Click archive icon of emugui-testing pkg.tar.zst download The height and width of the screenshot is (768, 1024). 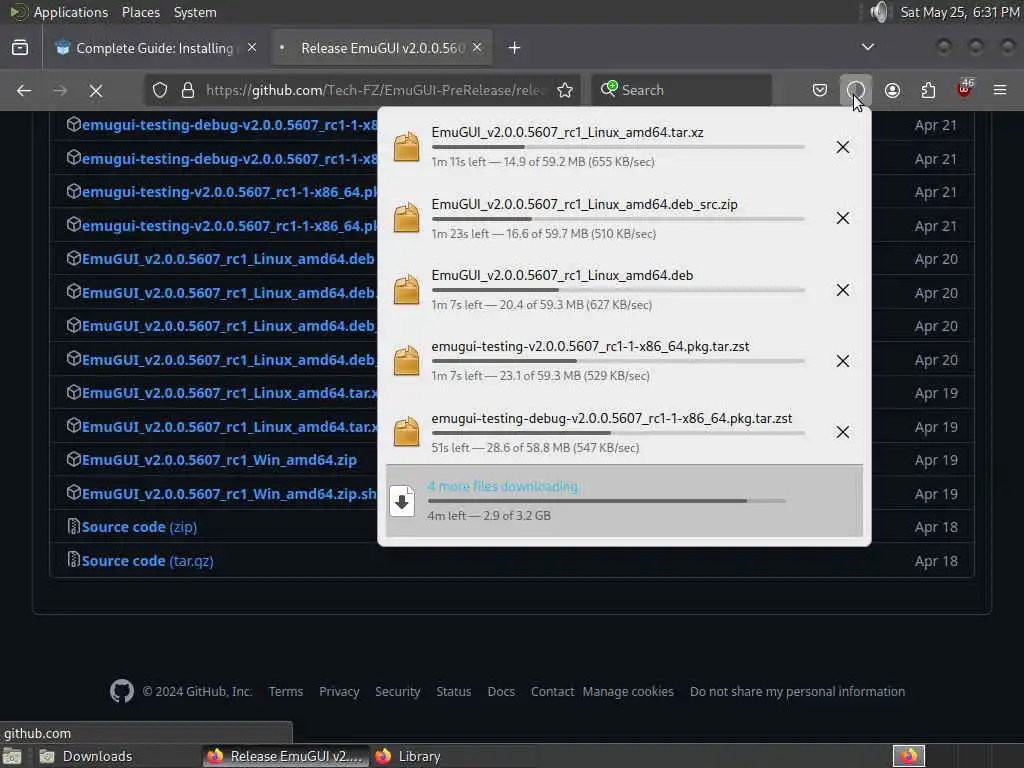pyautogui.click(x=406, y=361)
